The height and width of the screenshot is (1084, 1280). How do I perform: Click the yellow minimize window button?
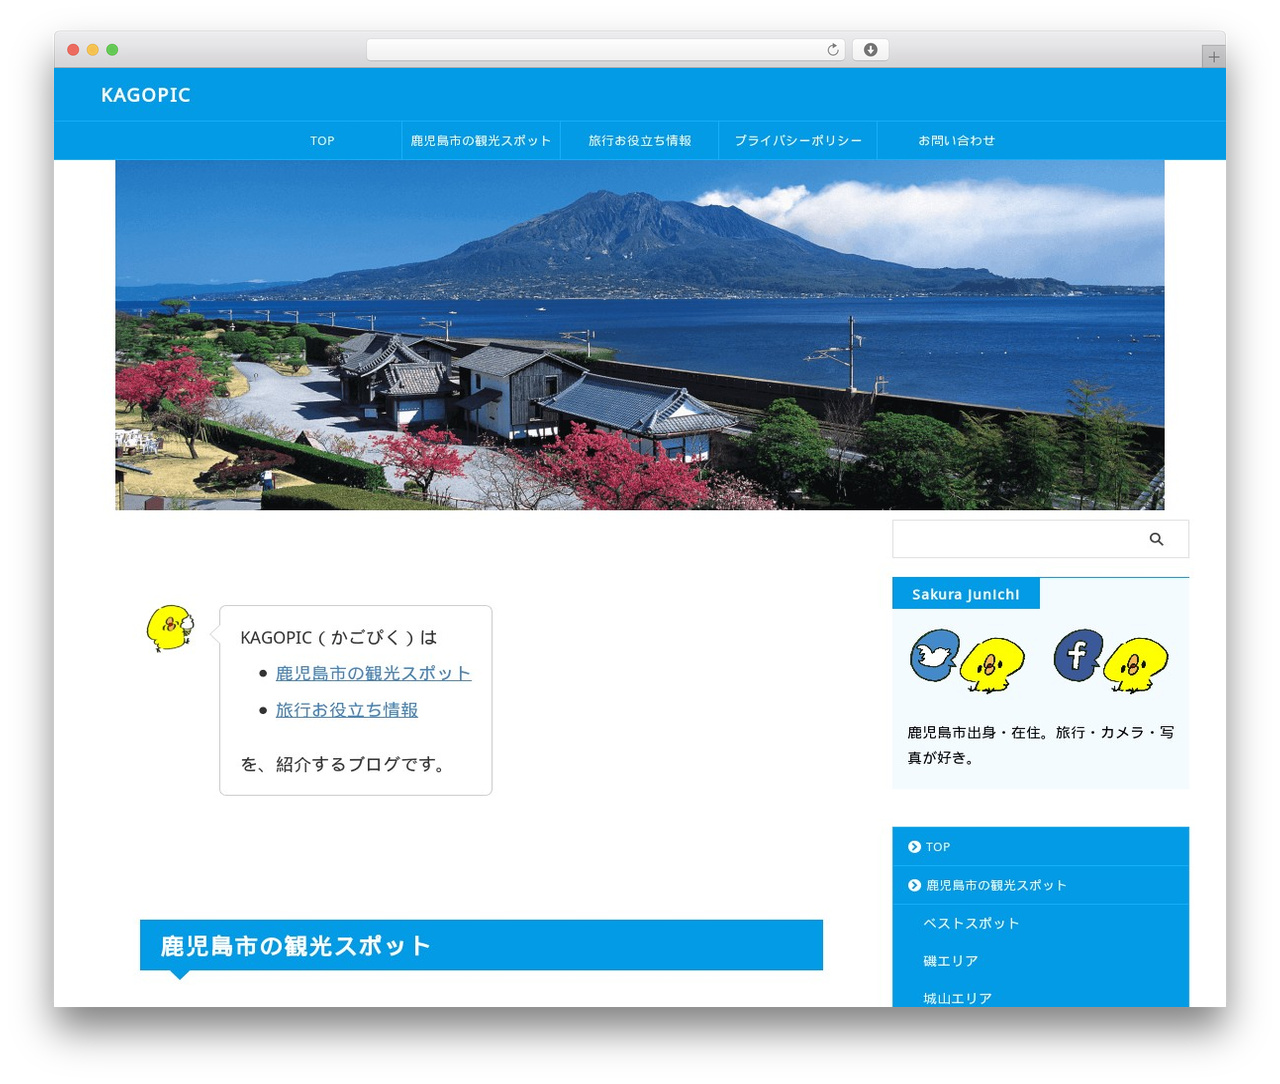pyautogui.click(x=93, y=50)
